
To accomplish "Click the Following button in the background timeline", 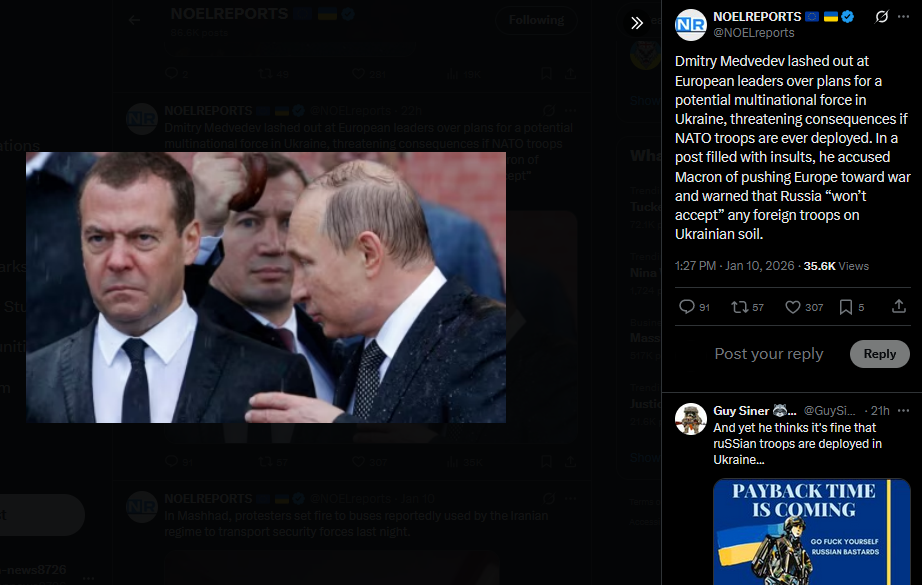I will pos(536,20).
